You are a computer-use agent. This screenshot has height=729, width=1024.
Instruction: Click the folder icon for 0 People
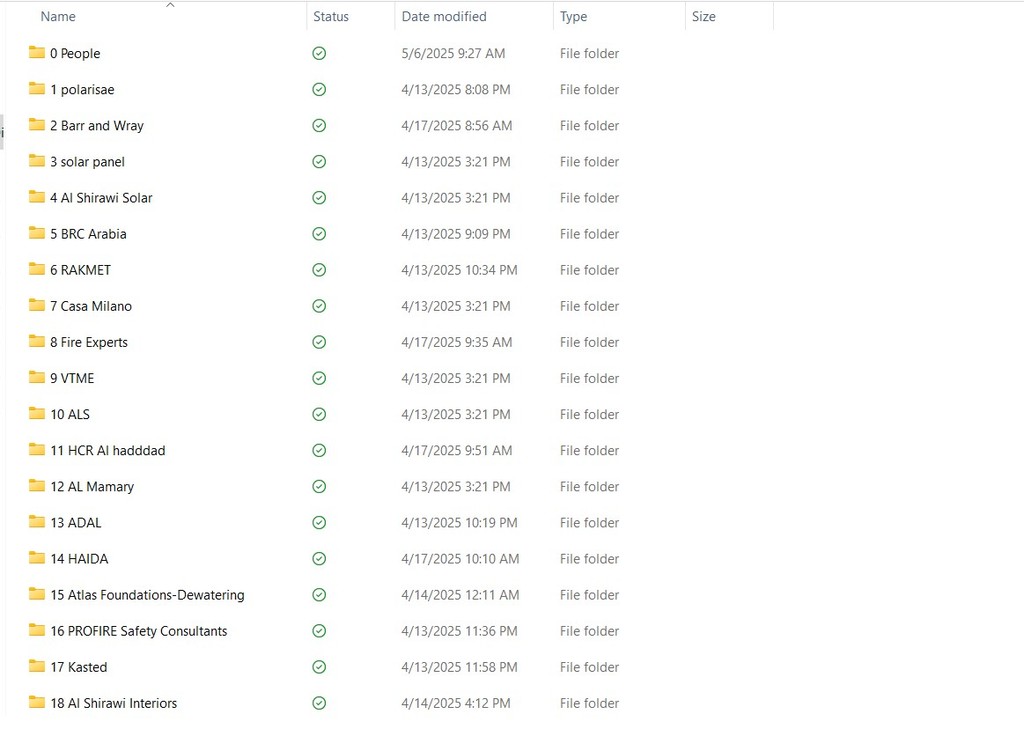[37, 52]
